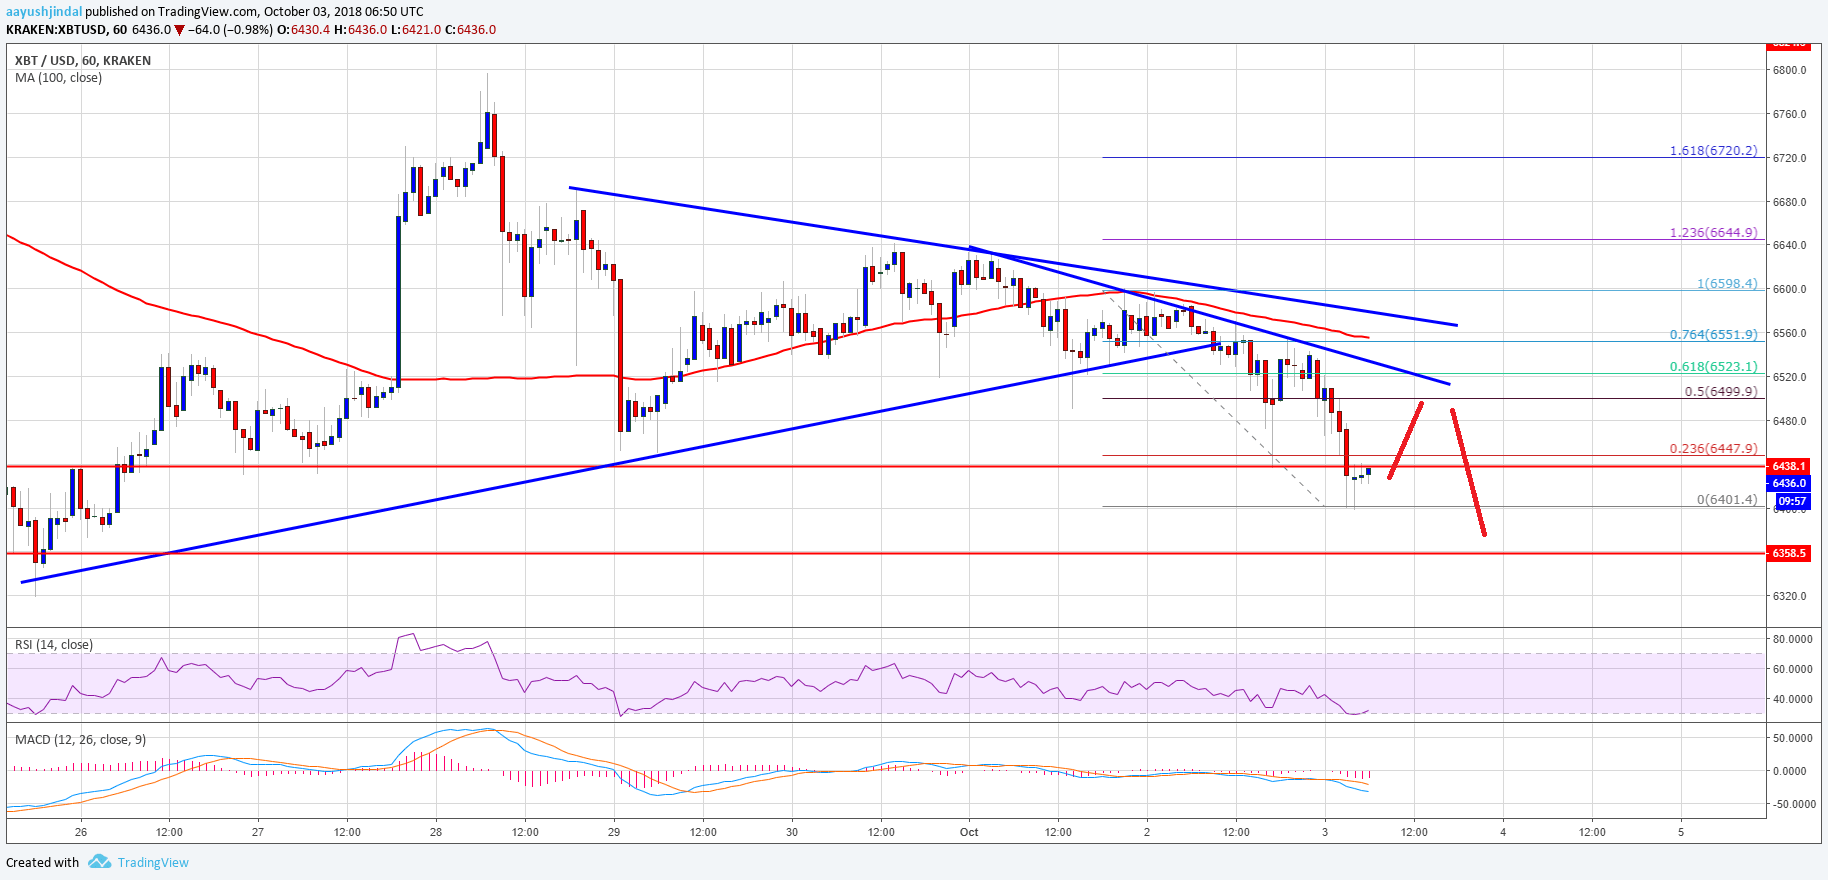The image size is (1828, 880).
Task: Click the MACD (12, 26, close, 9) label
Action: click(x=80, y=739)
